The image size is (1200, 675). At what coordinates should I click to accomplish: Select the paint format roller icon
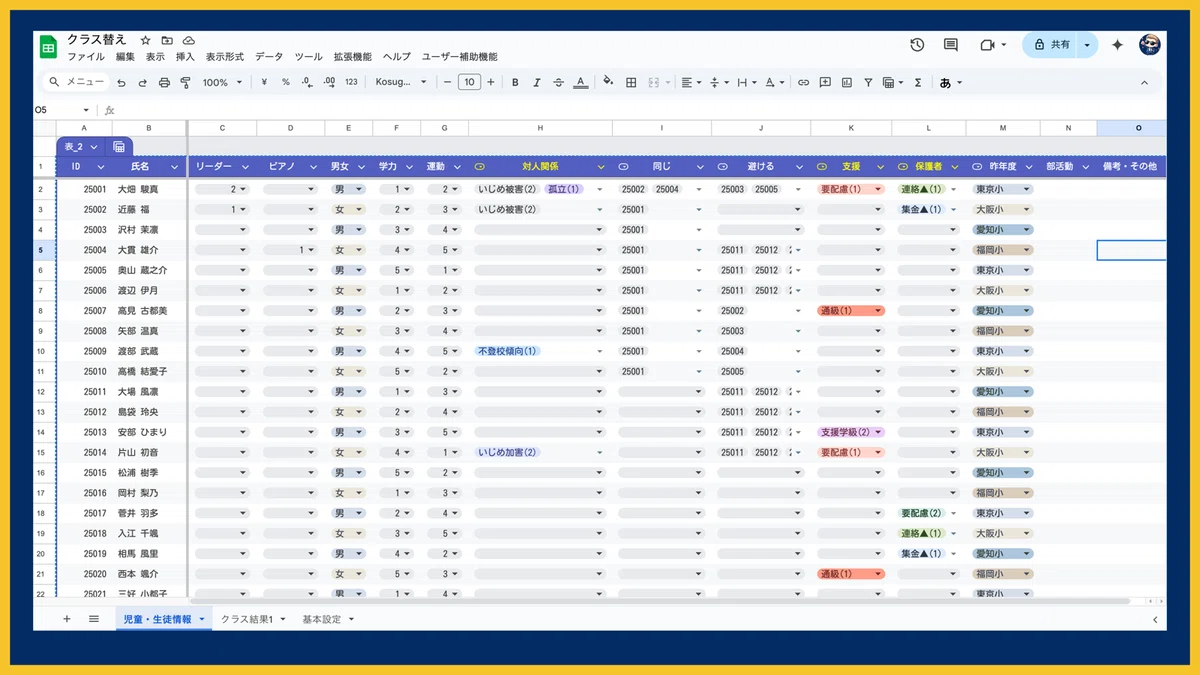click(x=185, y=82)
